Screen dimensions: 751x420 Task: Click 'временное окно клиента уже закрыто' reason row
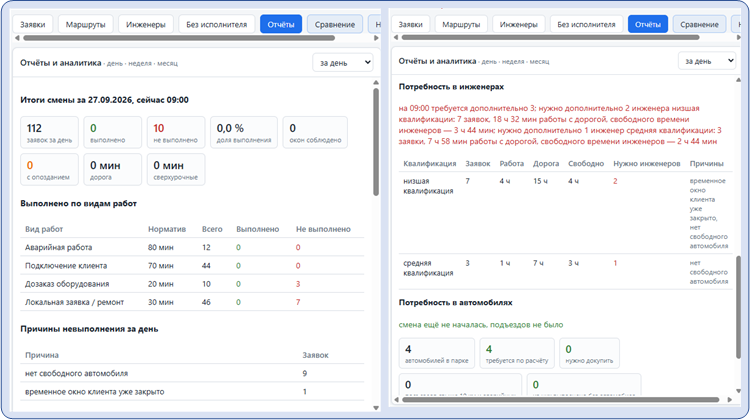click(x=192, y=391)
